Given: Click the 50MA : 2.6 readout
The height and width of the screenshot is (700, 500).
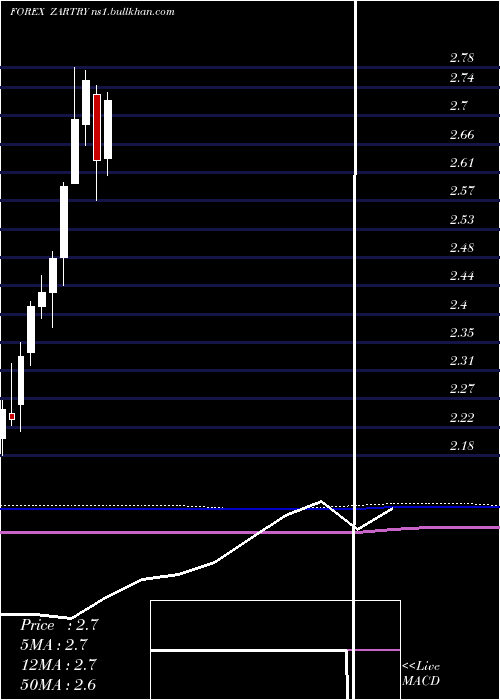Looking at the screenshot, I should click(x=58, y=684).
